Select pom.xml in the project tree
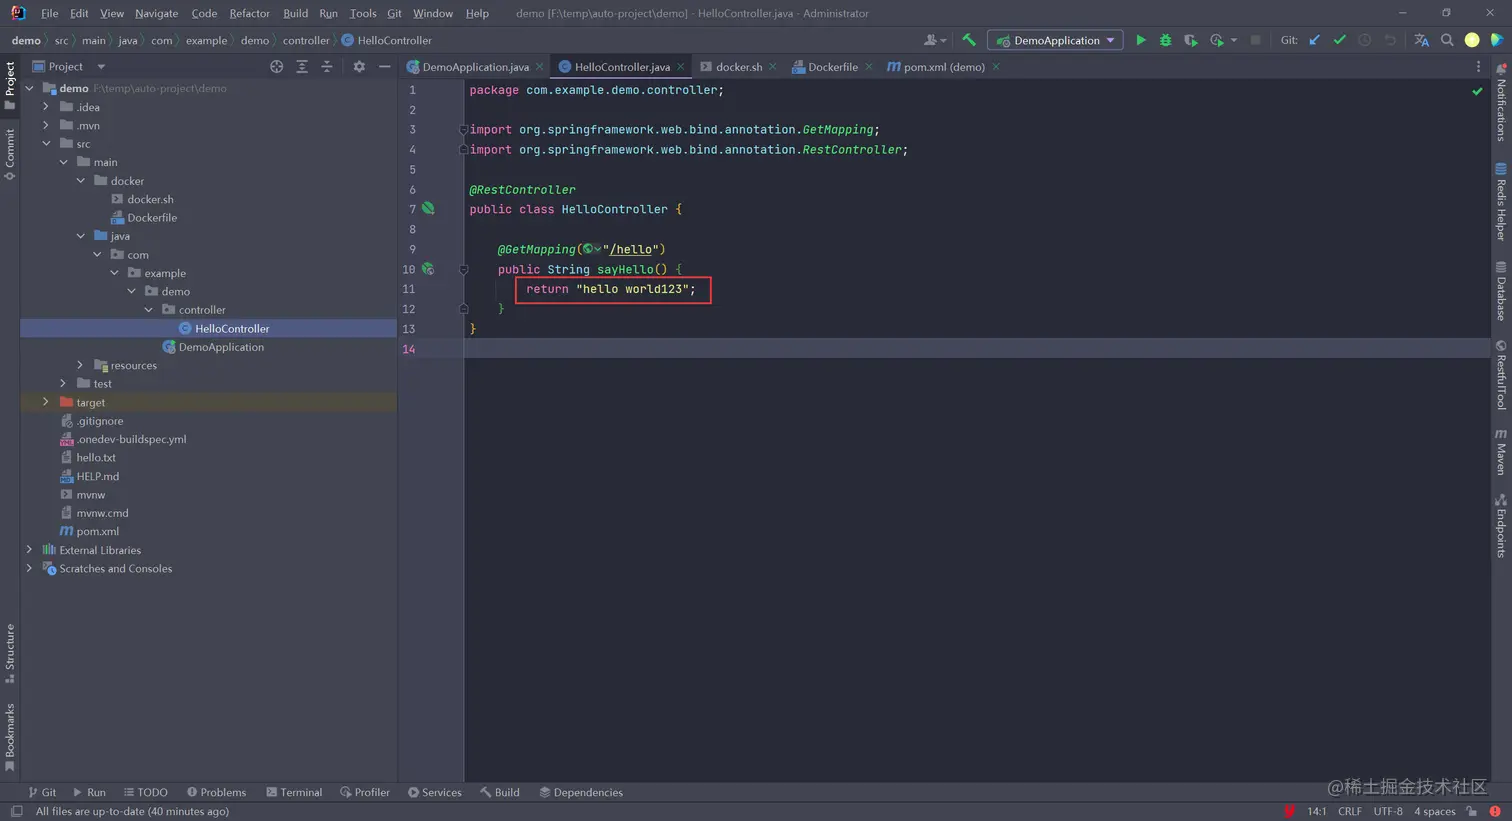The image size is (1512, 821). click(97, 531)
